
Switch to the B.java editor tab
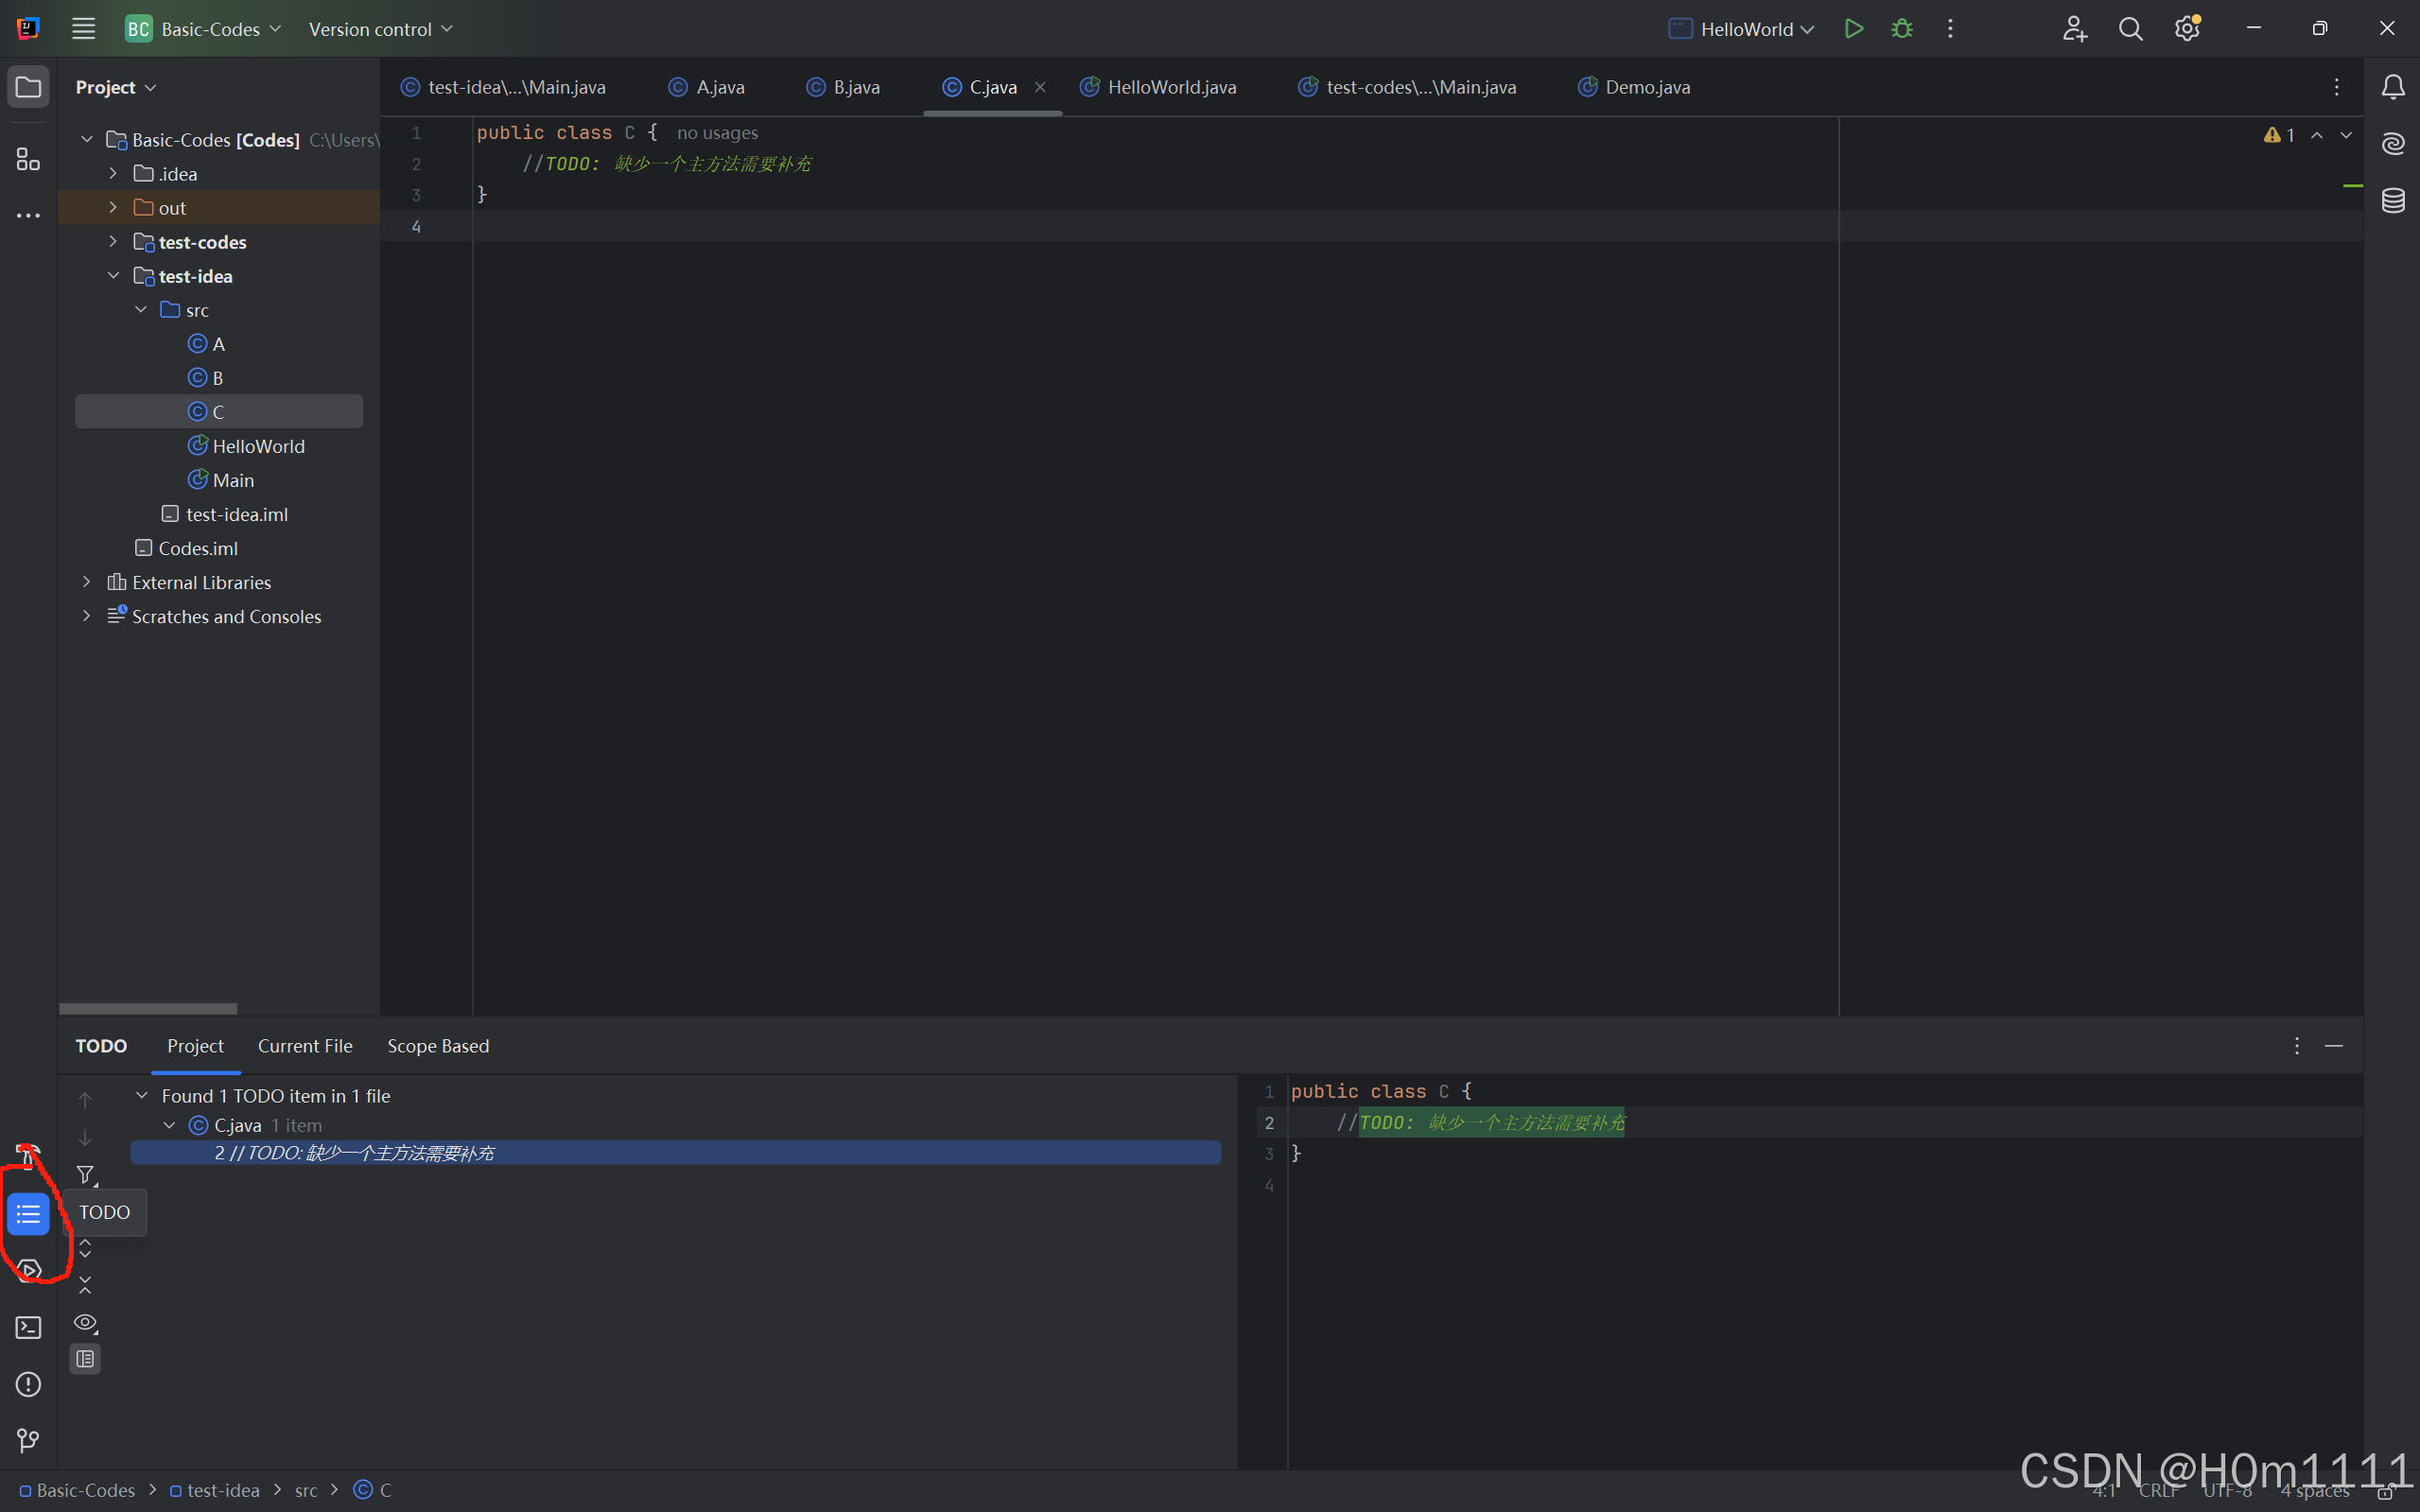click(855, 87)
